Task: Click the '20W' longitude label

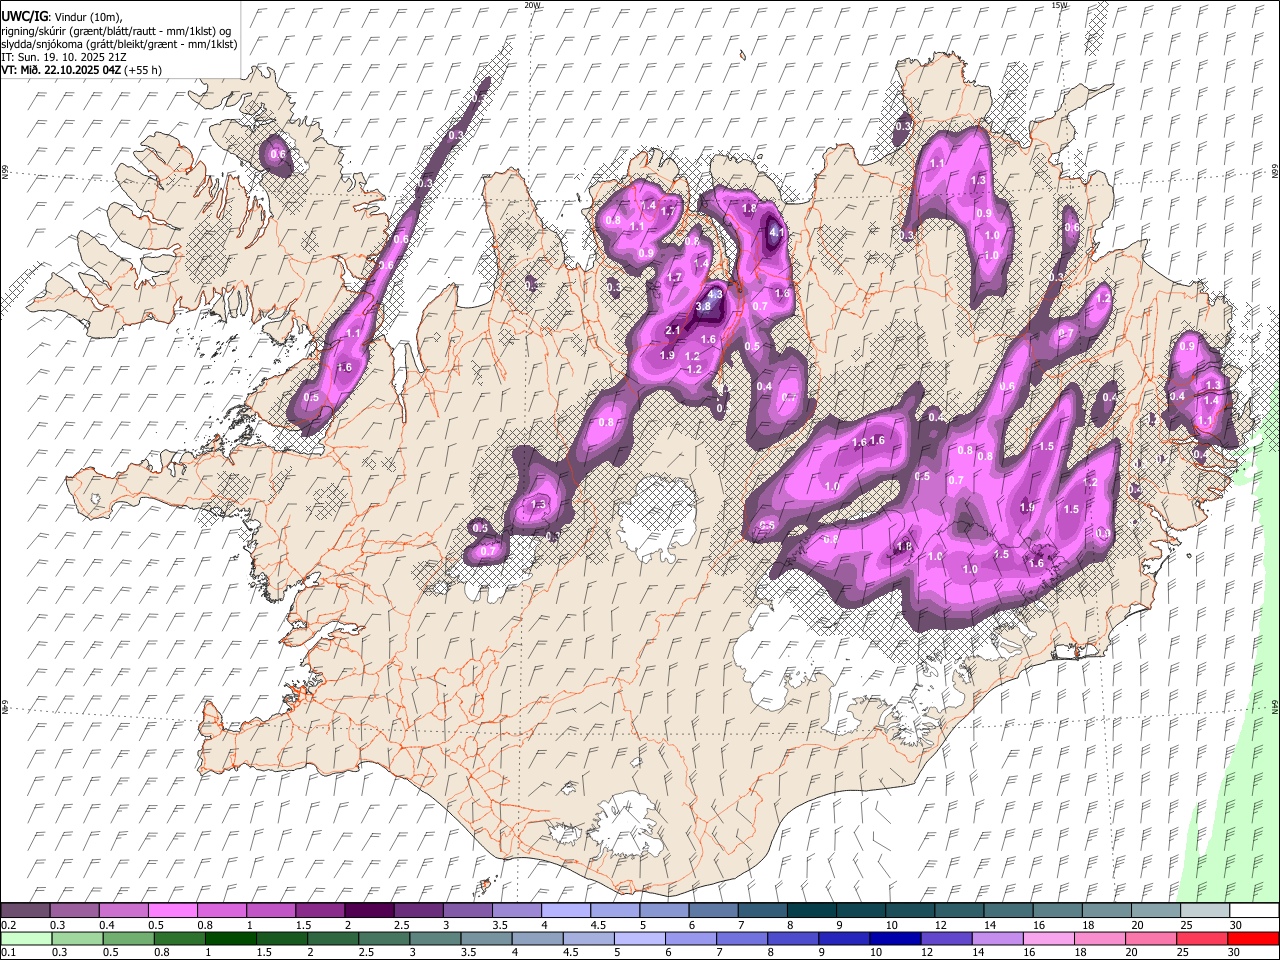Action: tap(532, 5)
